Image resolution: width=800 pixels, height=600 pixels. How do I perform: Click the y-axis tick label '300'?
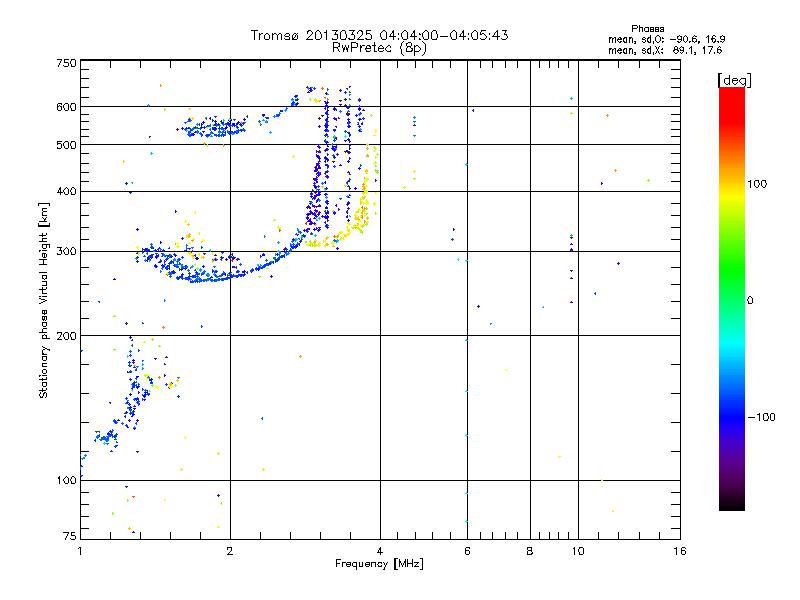point(66,252)
